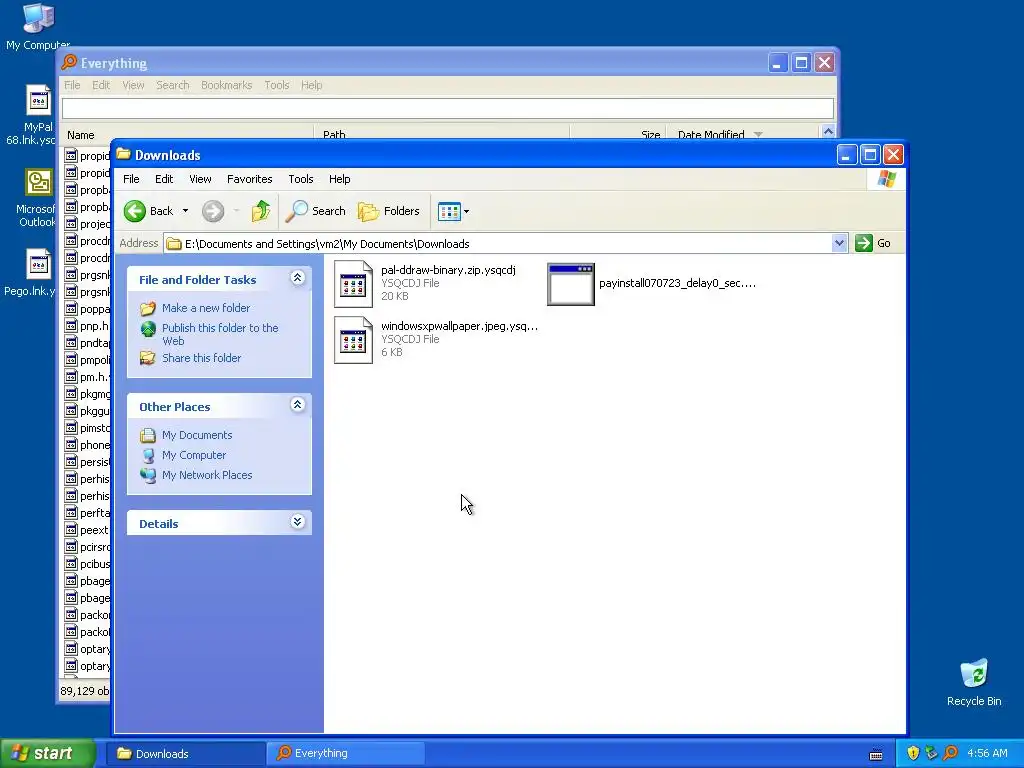Click Share this folder link
This screenshot has width=1024, height=768.
[201, 358]
